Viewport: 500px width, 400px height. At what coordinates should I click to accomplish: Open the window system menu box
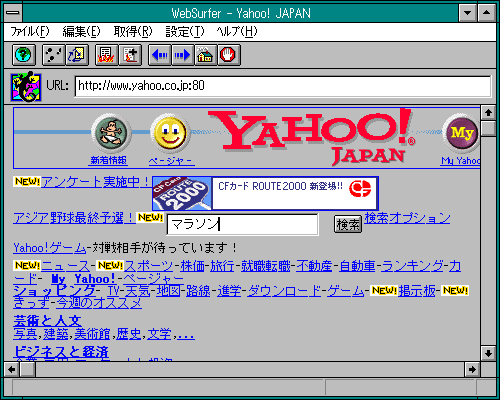click(13, 13)
